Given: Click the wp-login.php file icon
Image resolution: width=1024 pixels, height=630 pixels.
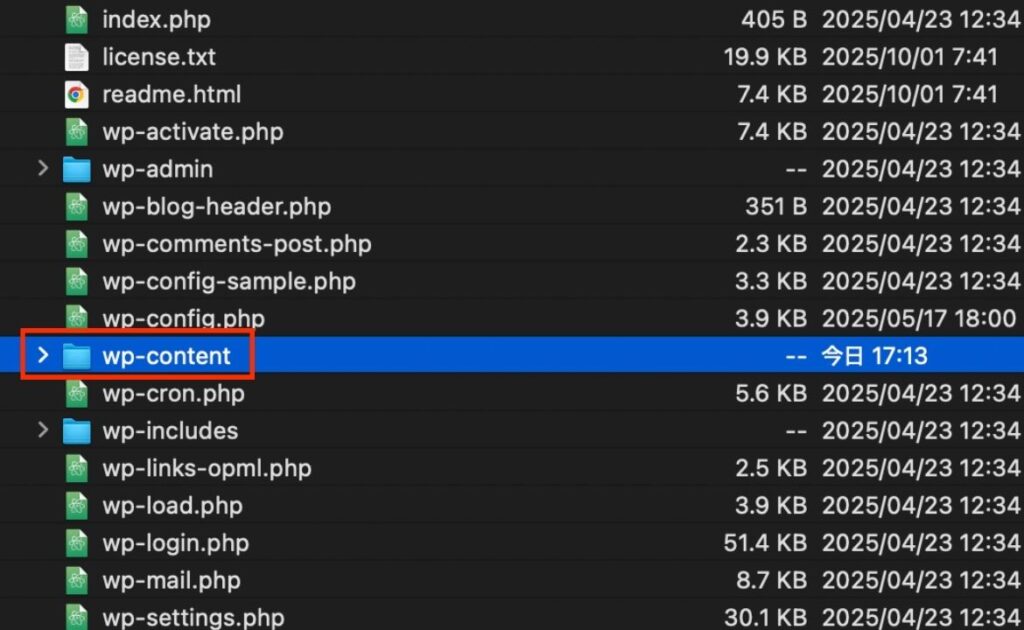Looking at the screenshot, I should click(x=77, y=544).
